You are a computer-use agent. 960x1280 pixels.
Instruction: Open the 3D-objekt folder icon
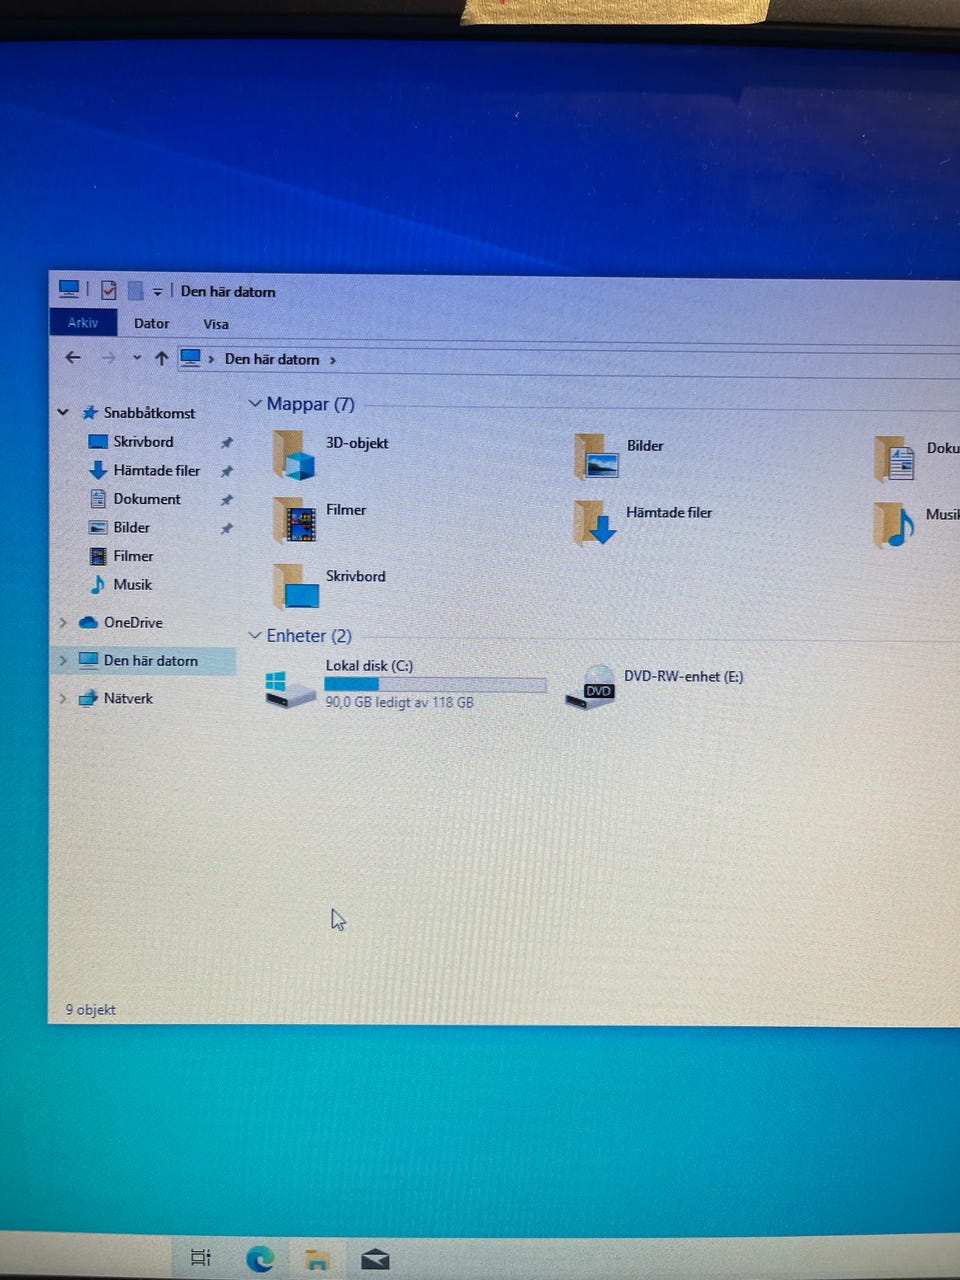(294, 455)
